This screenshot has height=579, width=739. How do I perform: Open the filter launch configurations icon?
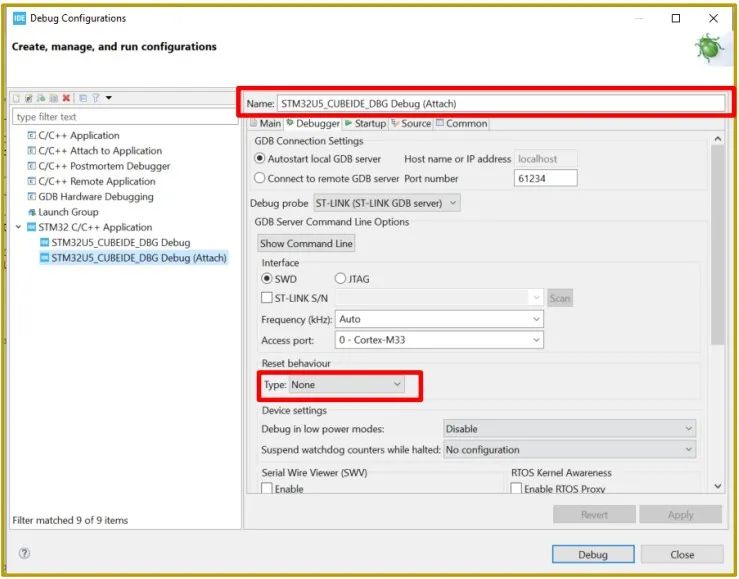click(96, 98)
